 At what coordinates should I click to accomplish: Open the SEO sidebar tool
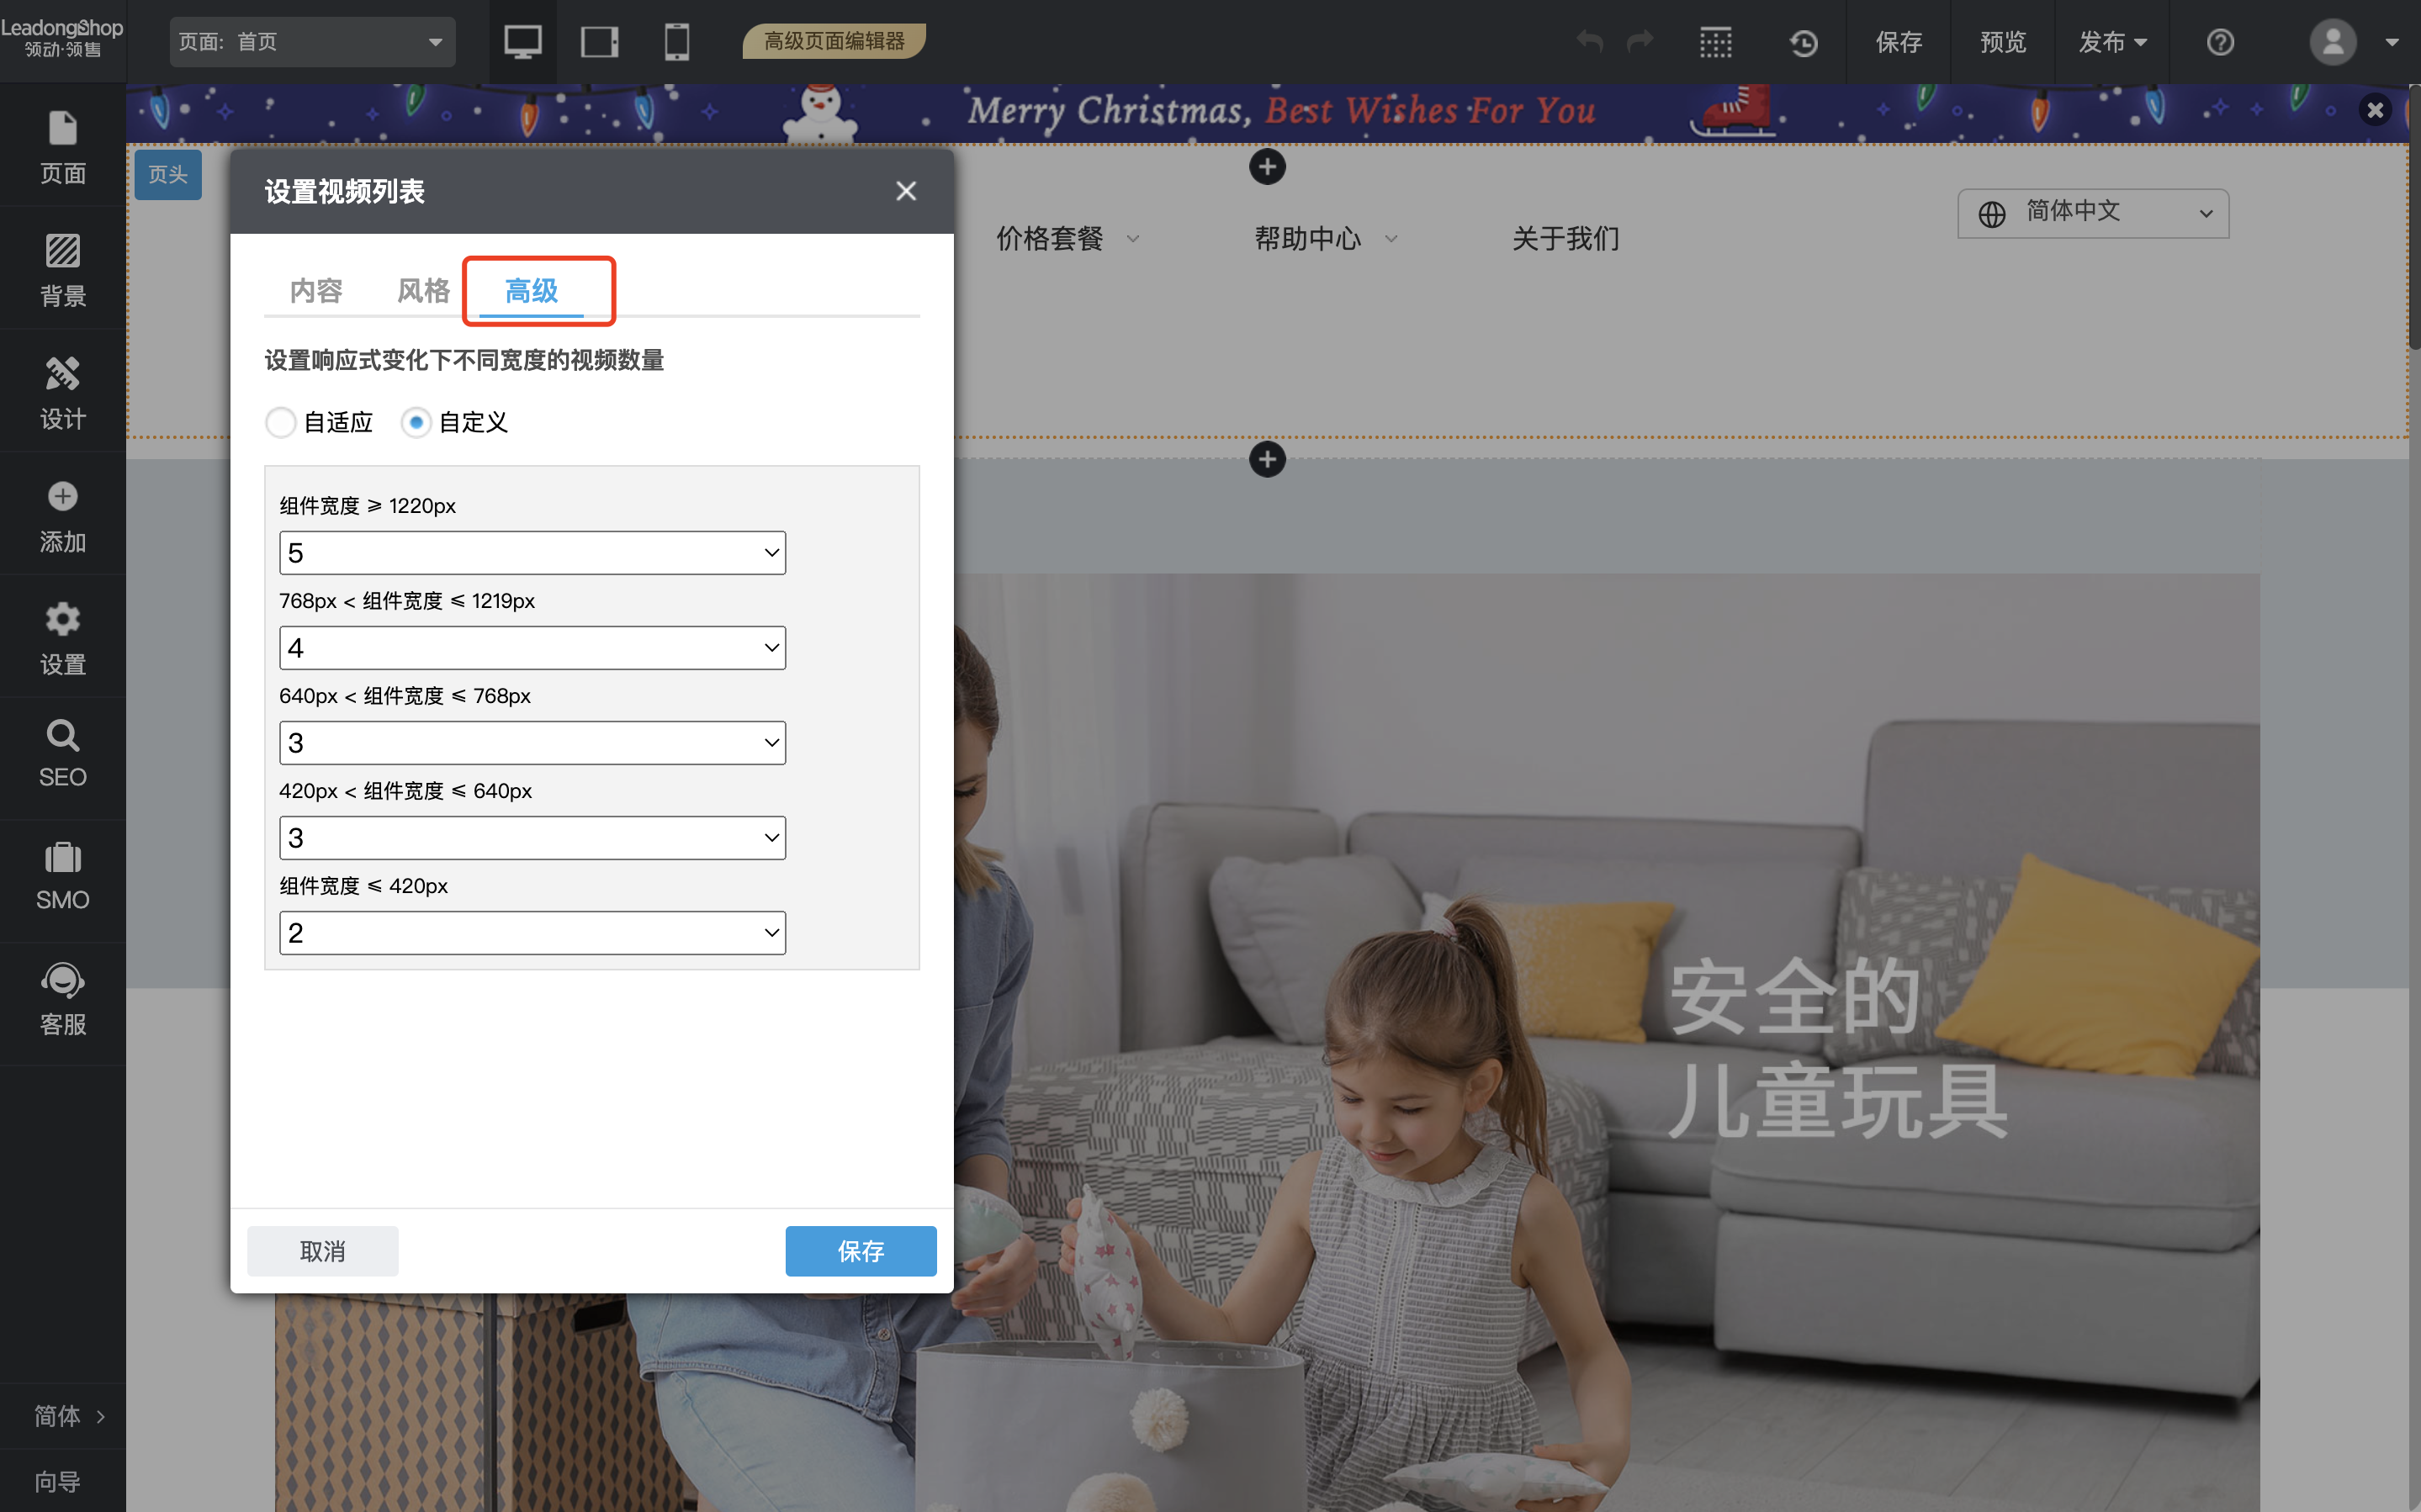pyautogui.click(x=62, y=754)
